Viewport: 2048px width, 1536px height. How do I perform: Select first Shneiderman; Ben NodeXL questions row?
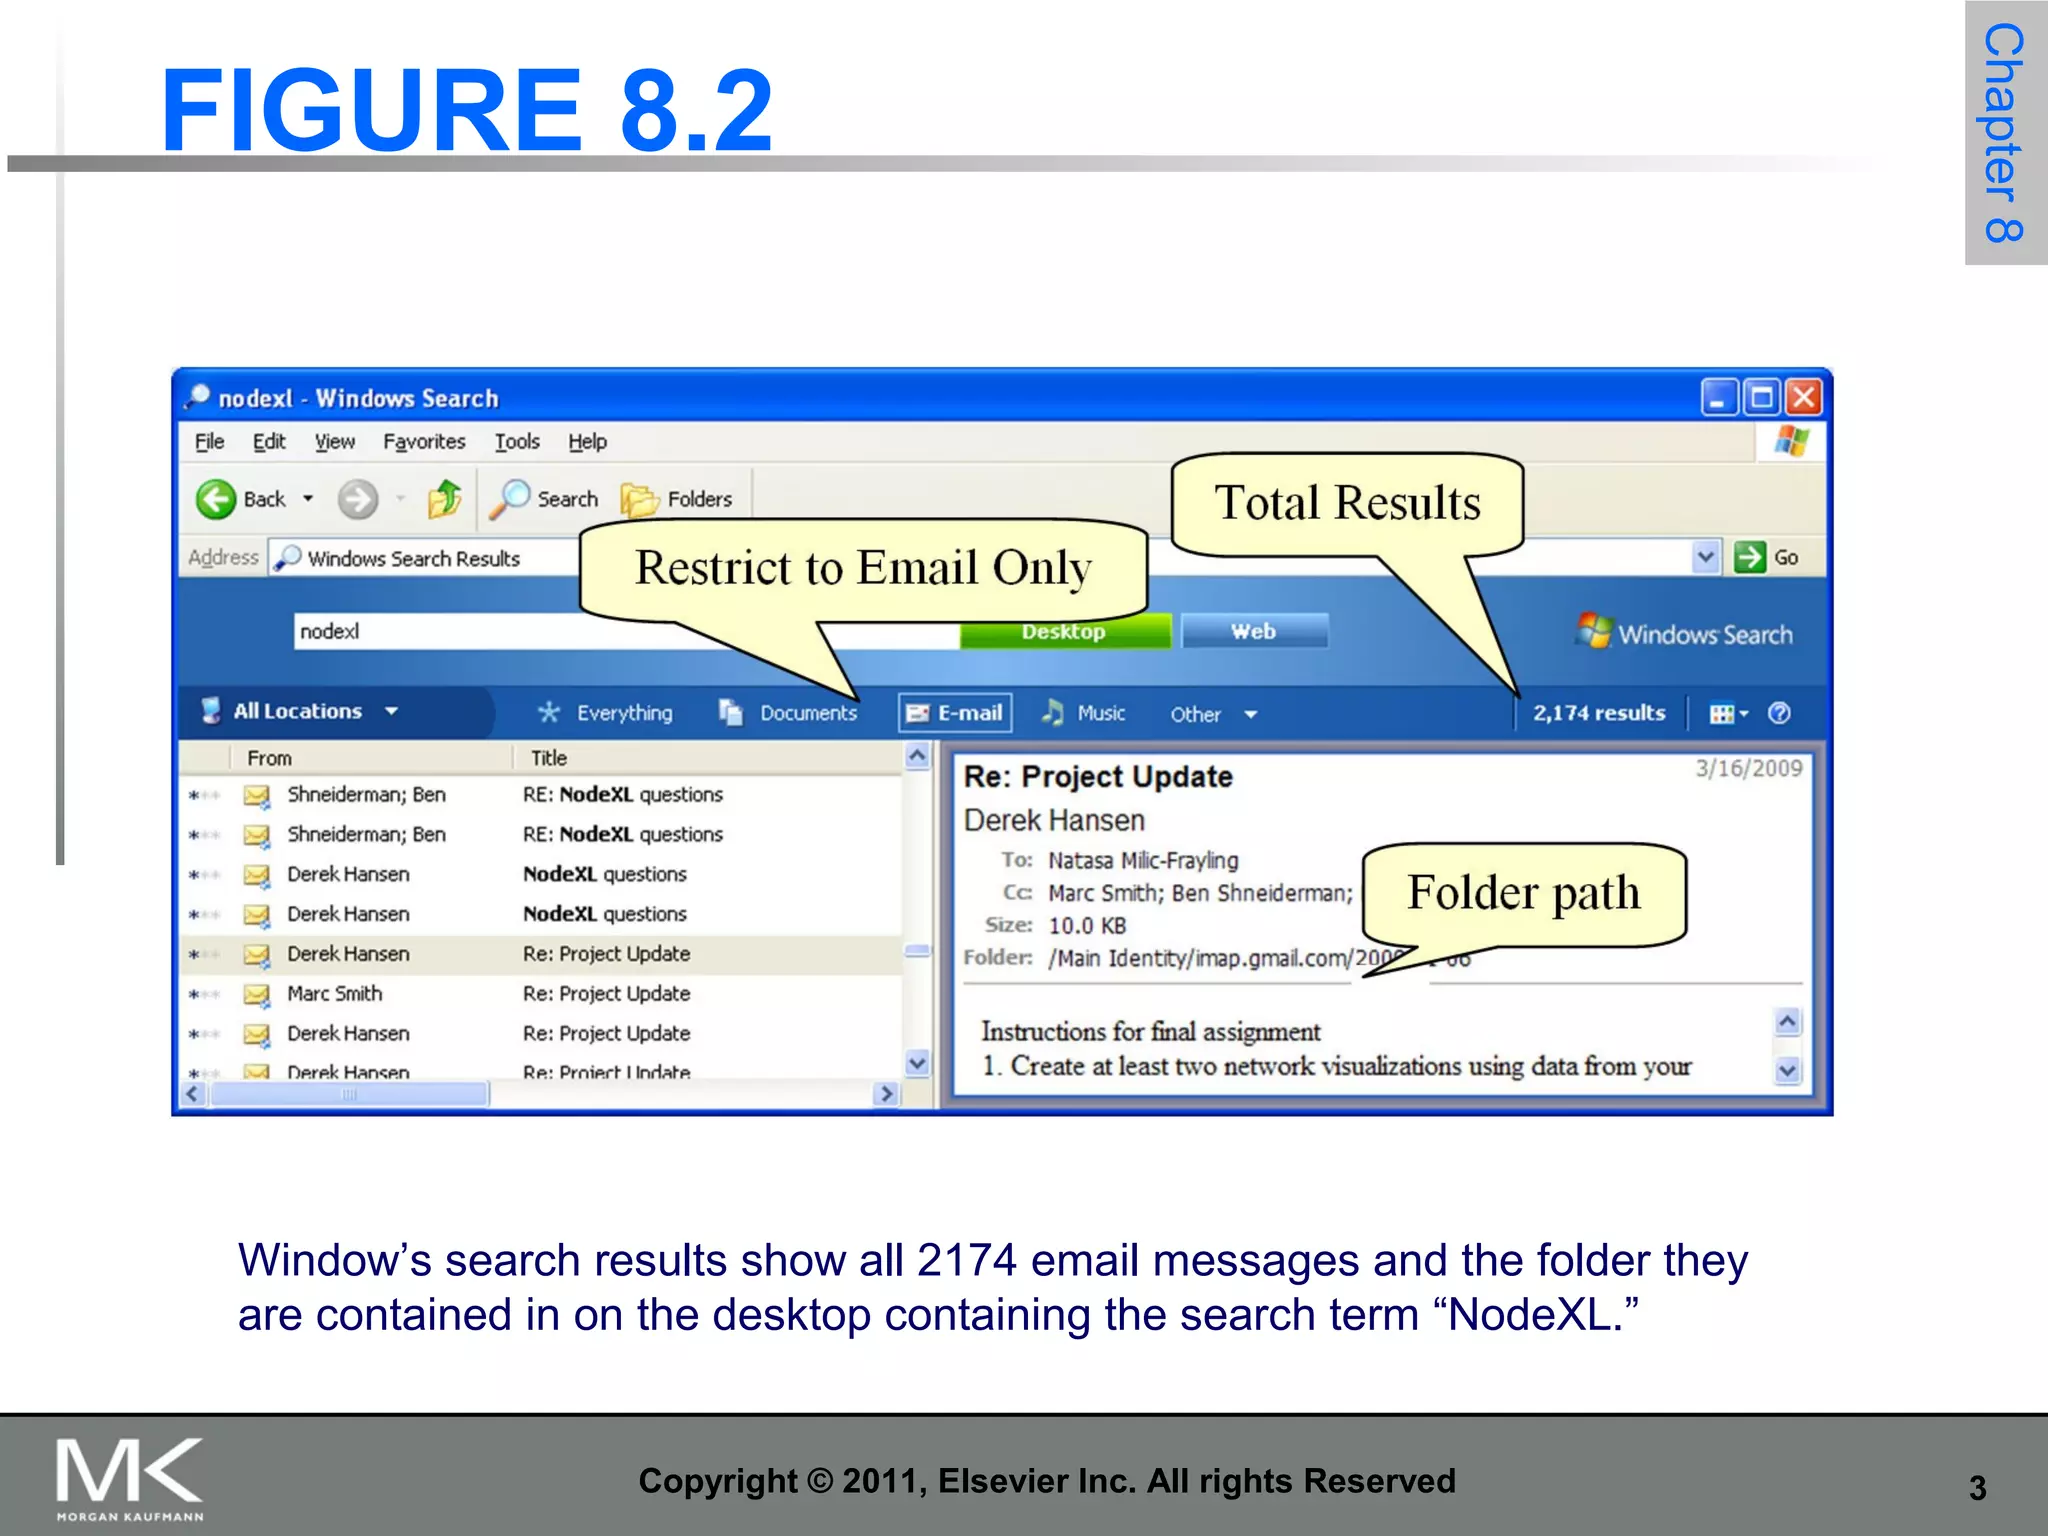[541, 795]
